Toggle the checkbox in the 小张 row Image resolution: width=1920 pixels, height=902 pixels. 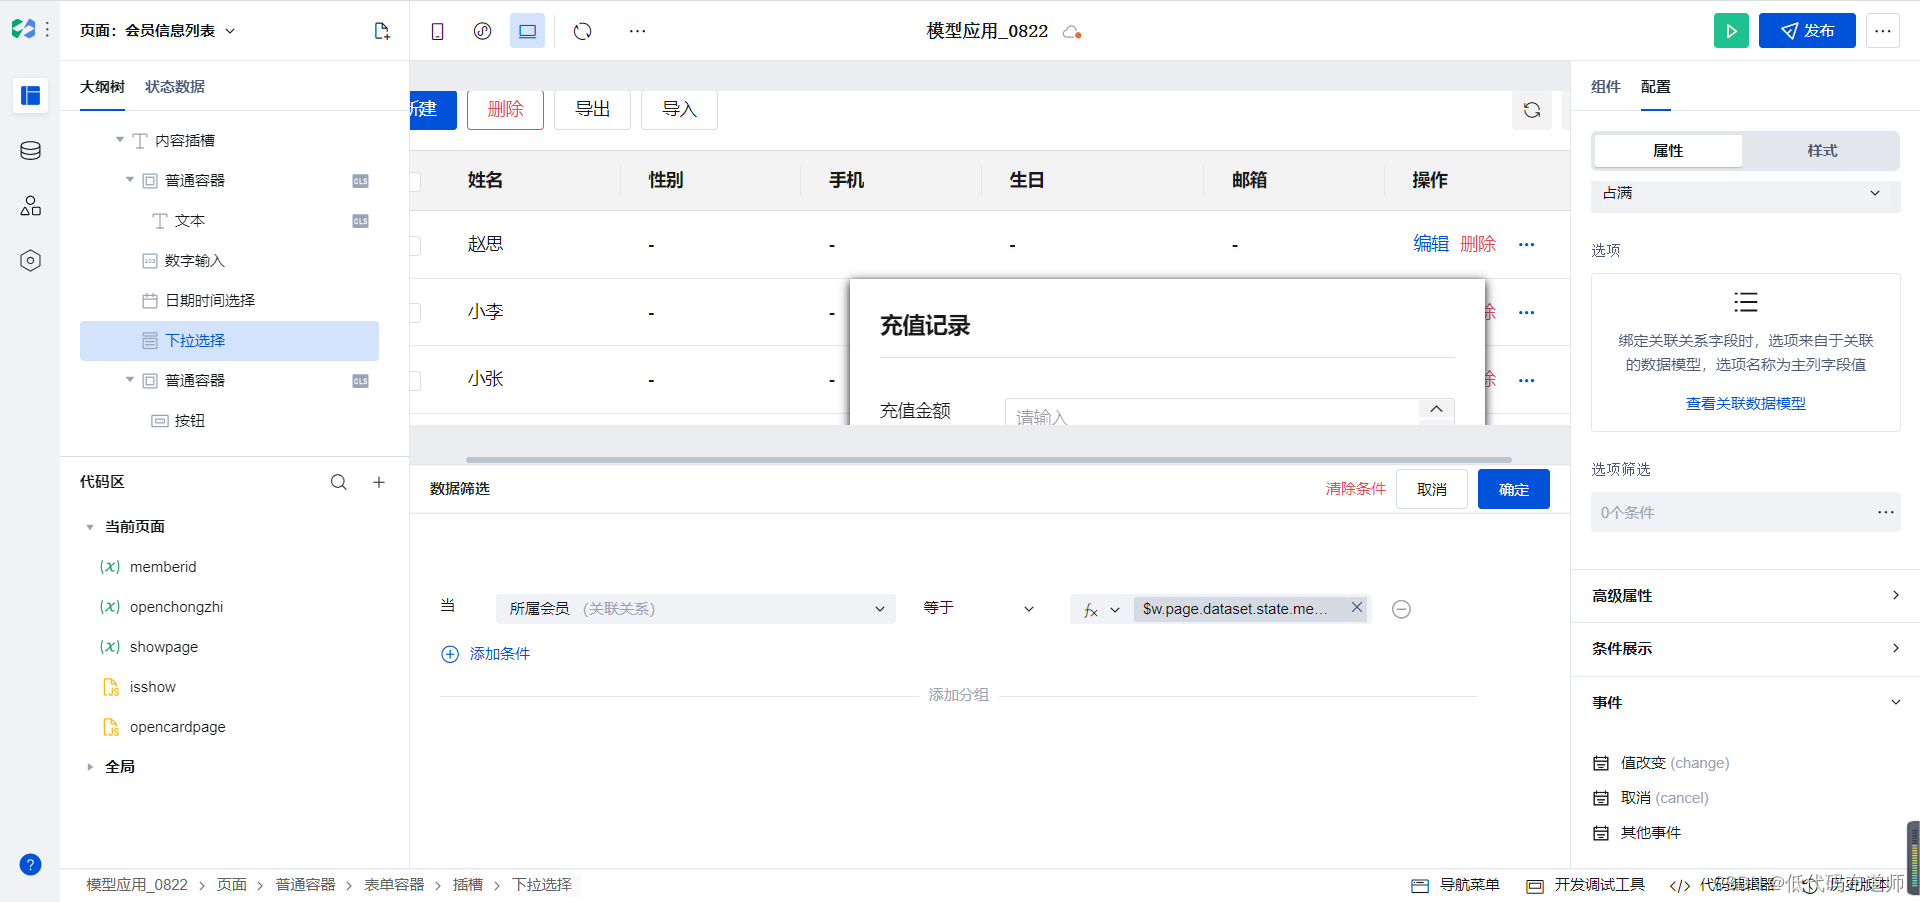(x=414, y=381)
